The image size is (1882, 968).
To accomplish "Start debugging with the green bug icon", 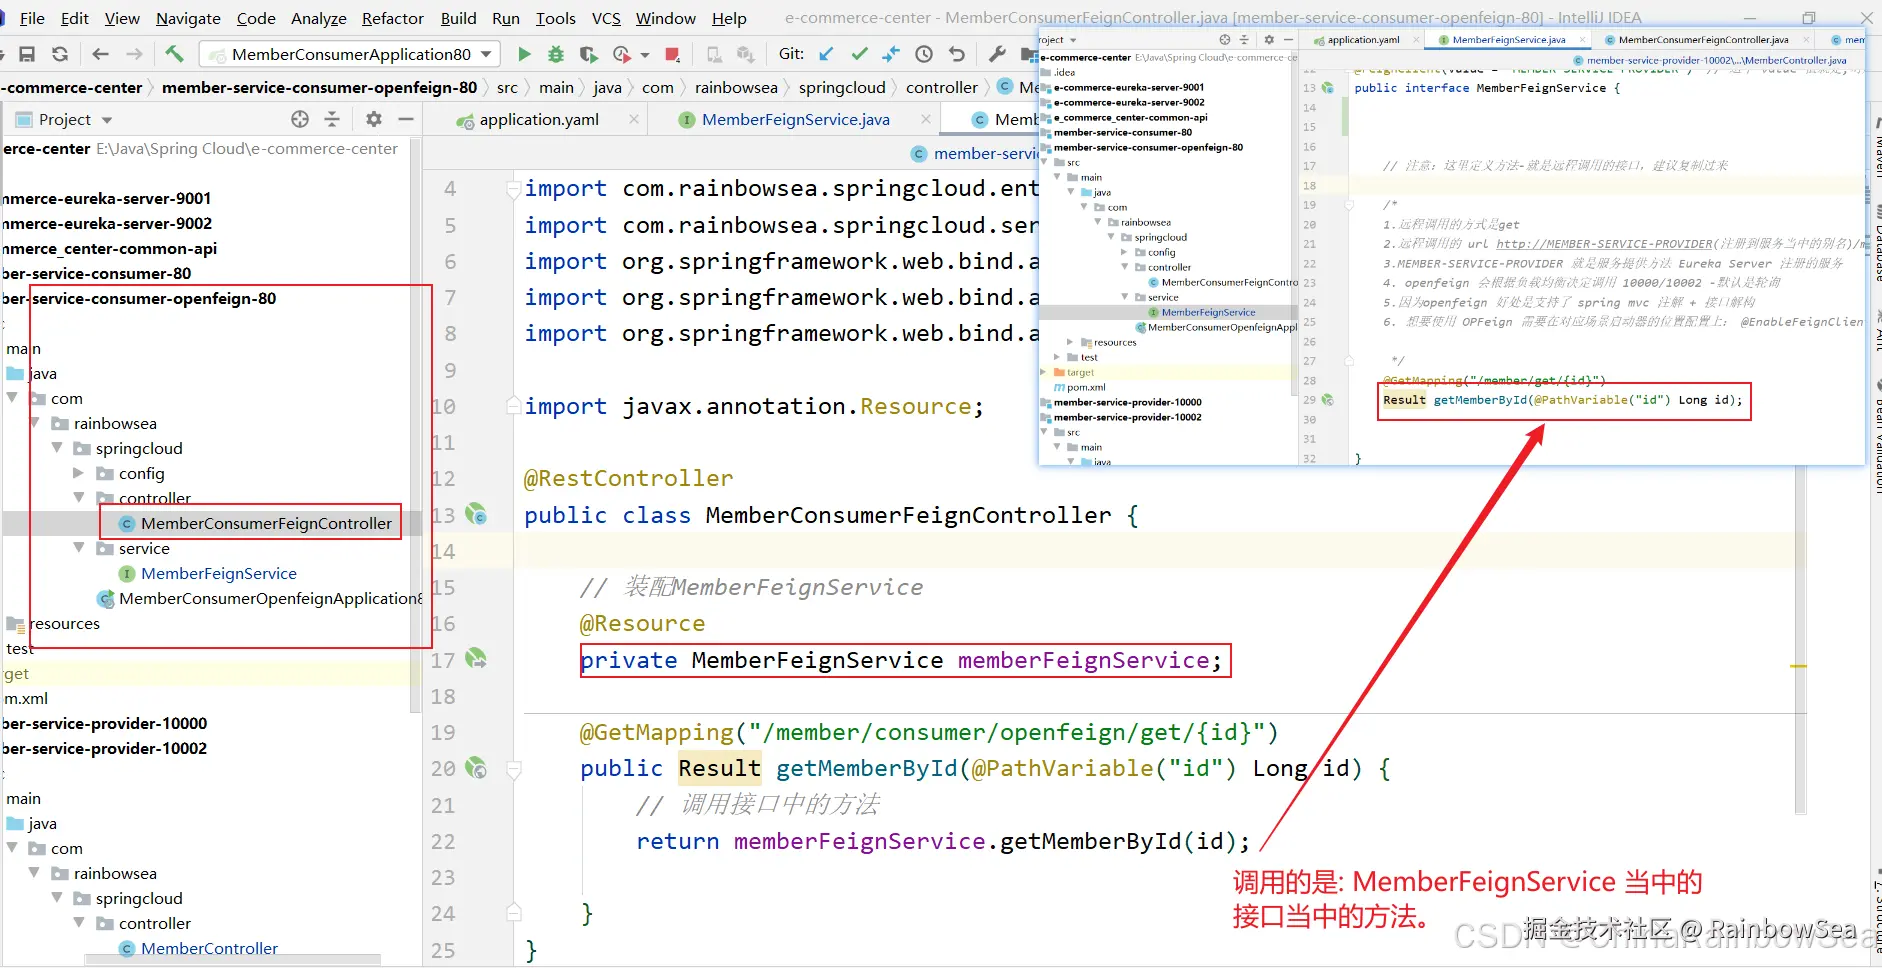I will coord(556,54).
